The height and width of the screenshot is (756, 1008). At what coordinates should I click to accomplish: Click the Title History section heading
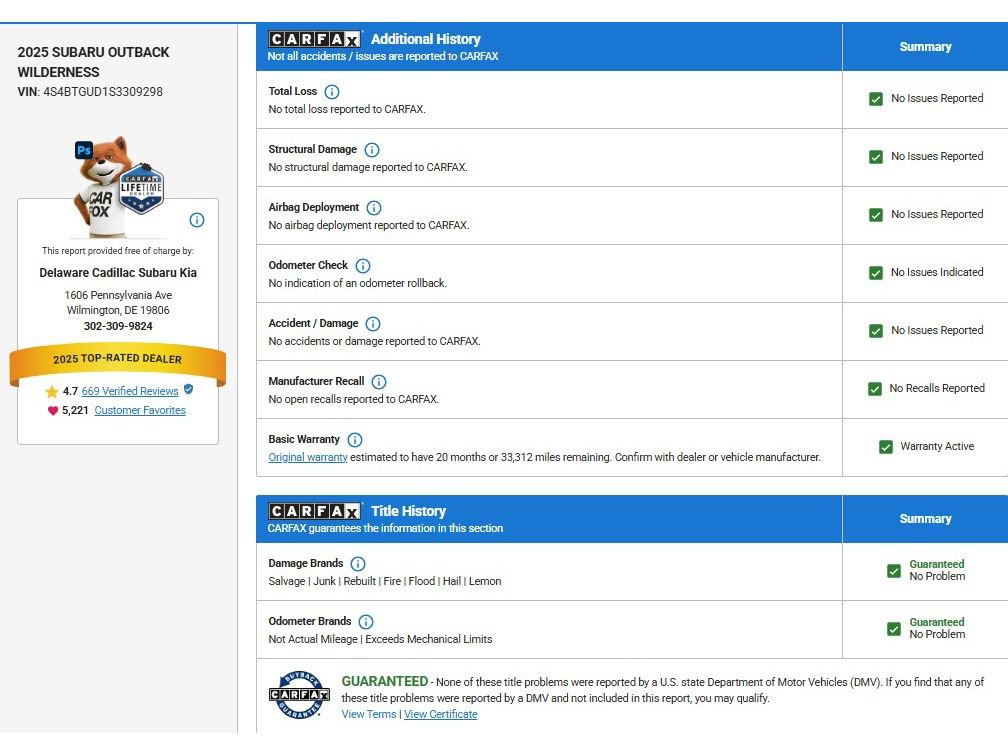[x=408, y=511]
